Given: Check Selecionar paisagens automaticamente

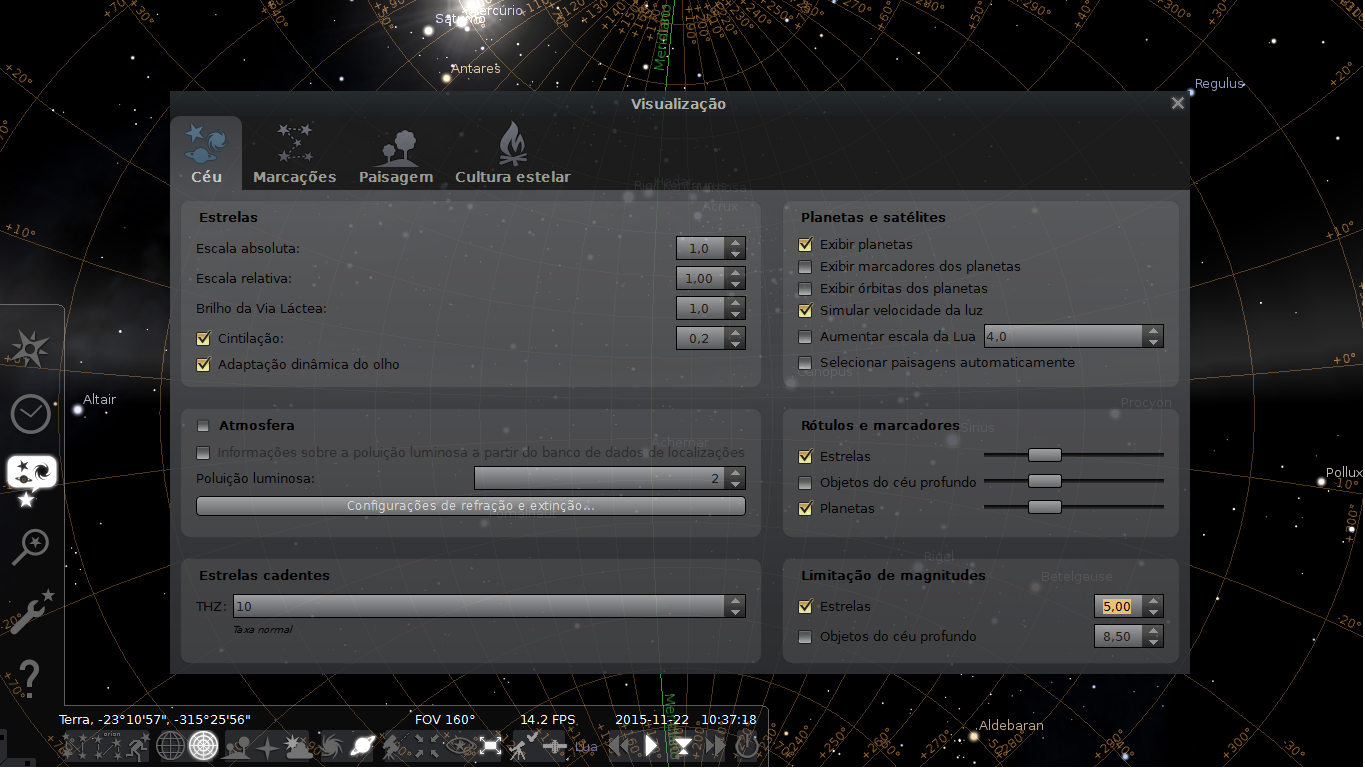Looking at the screenshot, I should pos(806,363).
